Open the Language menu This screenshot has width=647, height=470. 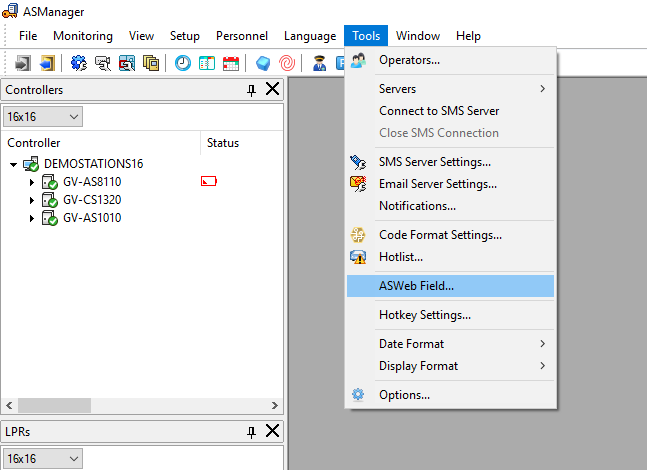click(310, 36)
